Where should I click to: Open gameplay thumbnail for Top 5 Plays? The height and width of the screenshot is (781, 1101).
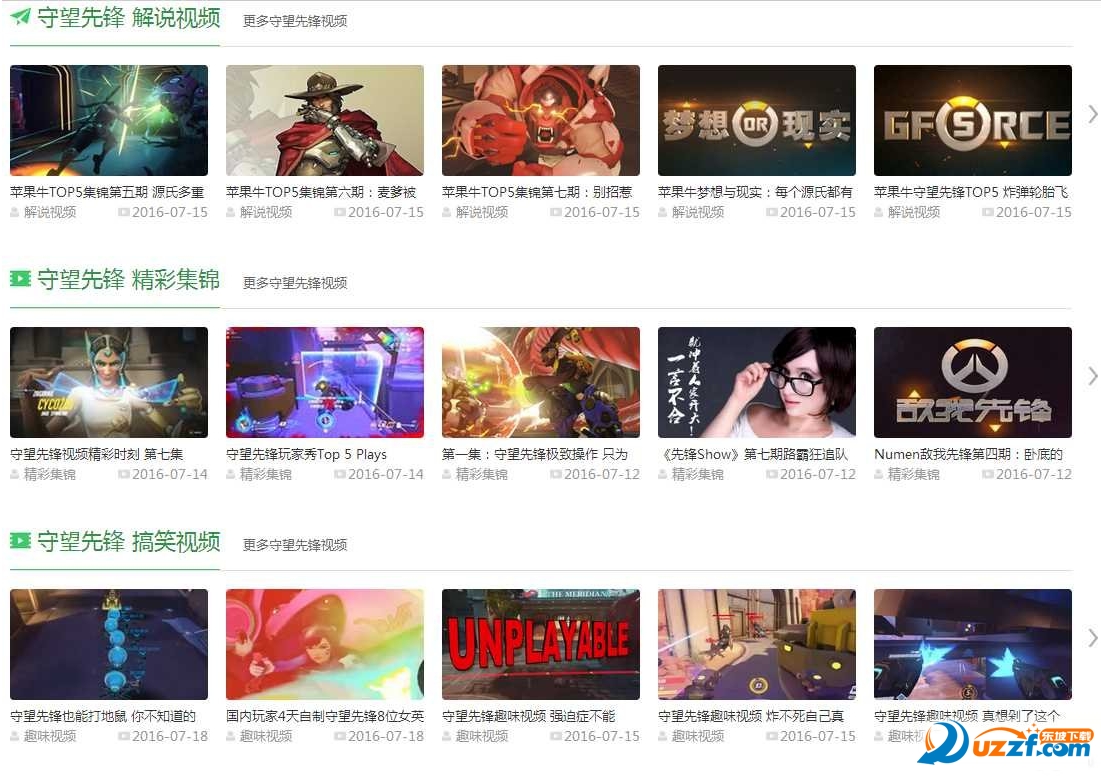point(324,382)
